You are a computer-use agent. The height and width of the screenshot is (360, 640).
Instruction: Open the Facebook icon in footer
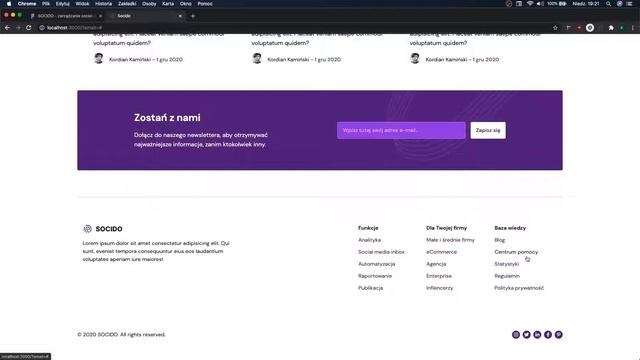pyautogui.click(x=548, y=335)
